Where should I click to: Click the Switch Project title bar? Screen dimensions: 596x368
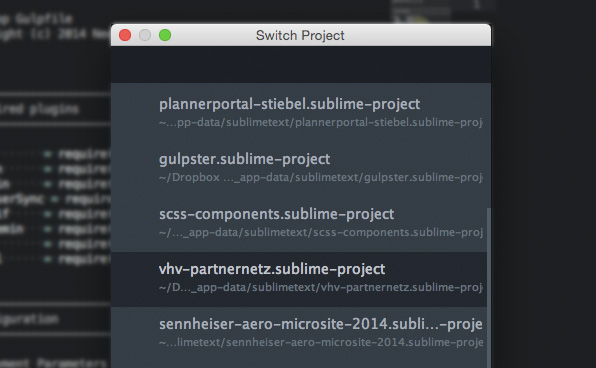tap(301, 35)
